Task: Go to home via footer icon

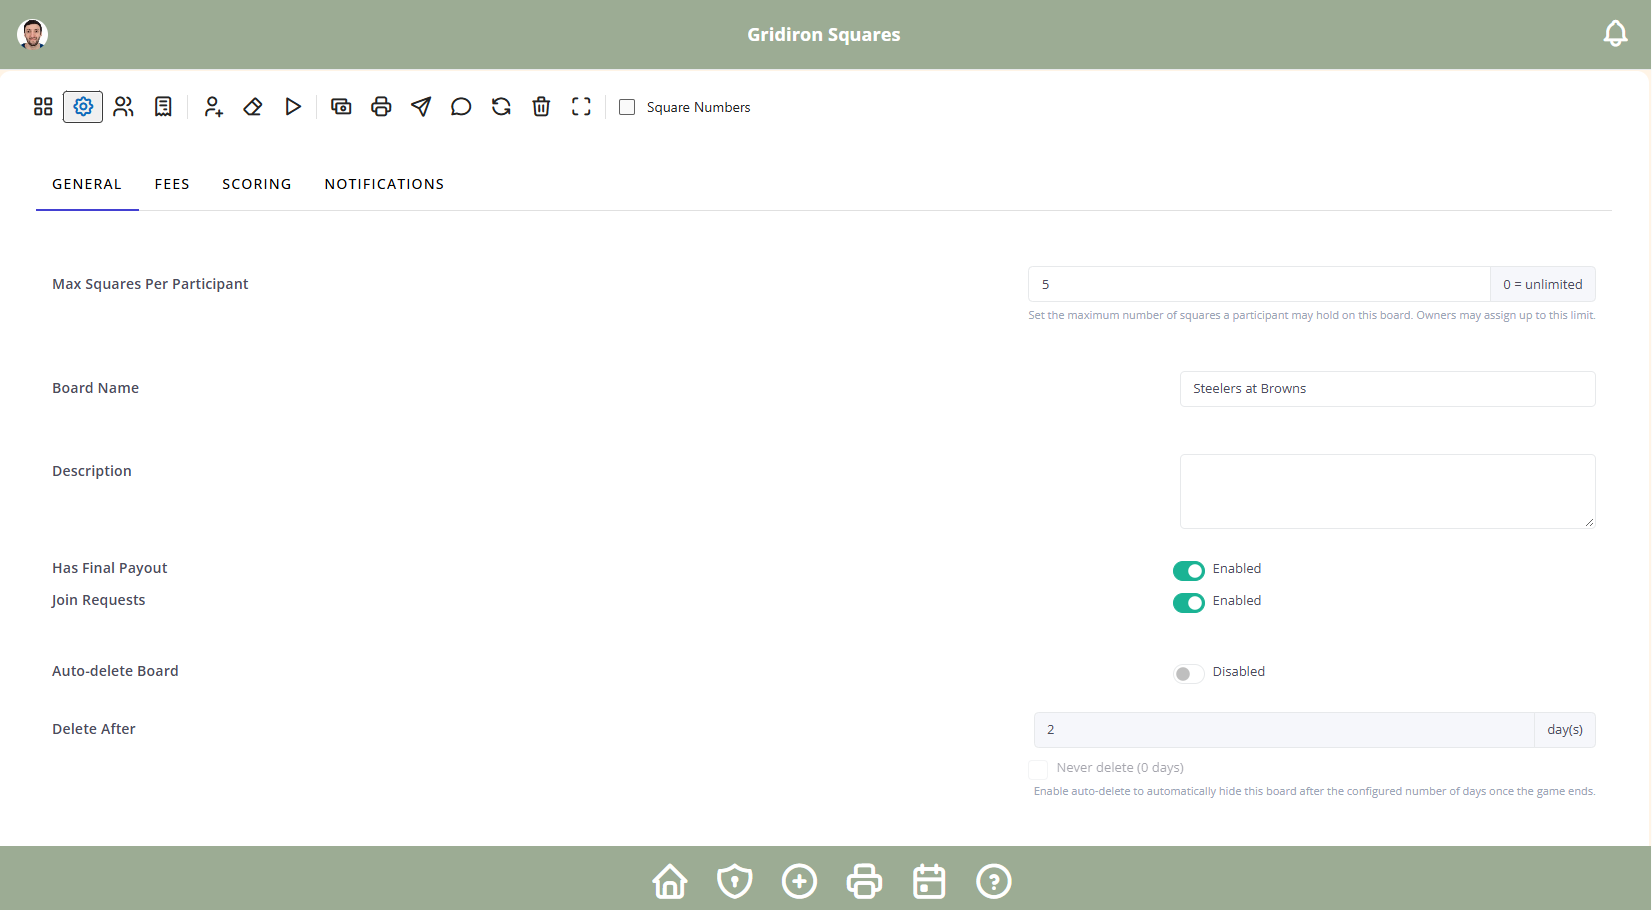Action: point(670,881)
